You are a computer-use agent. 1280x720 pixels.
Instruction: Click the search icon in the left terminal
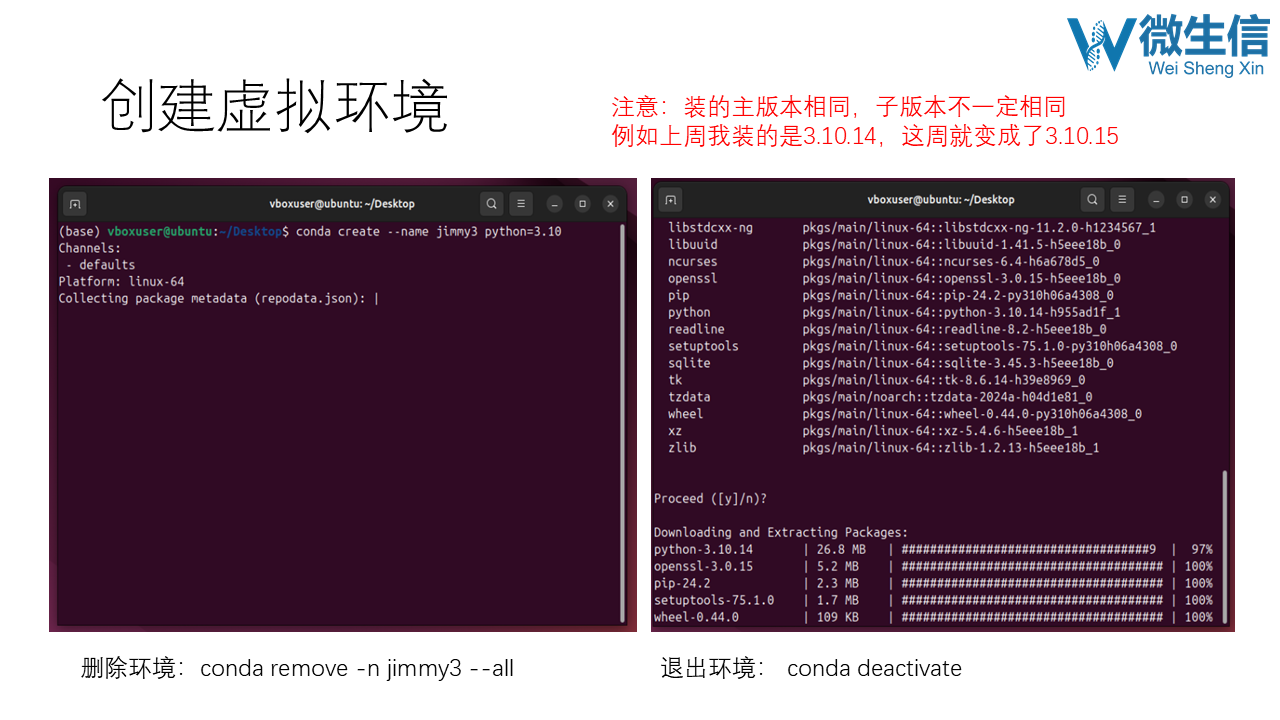(x=491, y=204)
